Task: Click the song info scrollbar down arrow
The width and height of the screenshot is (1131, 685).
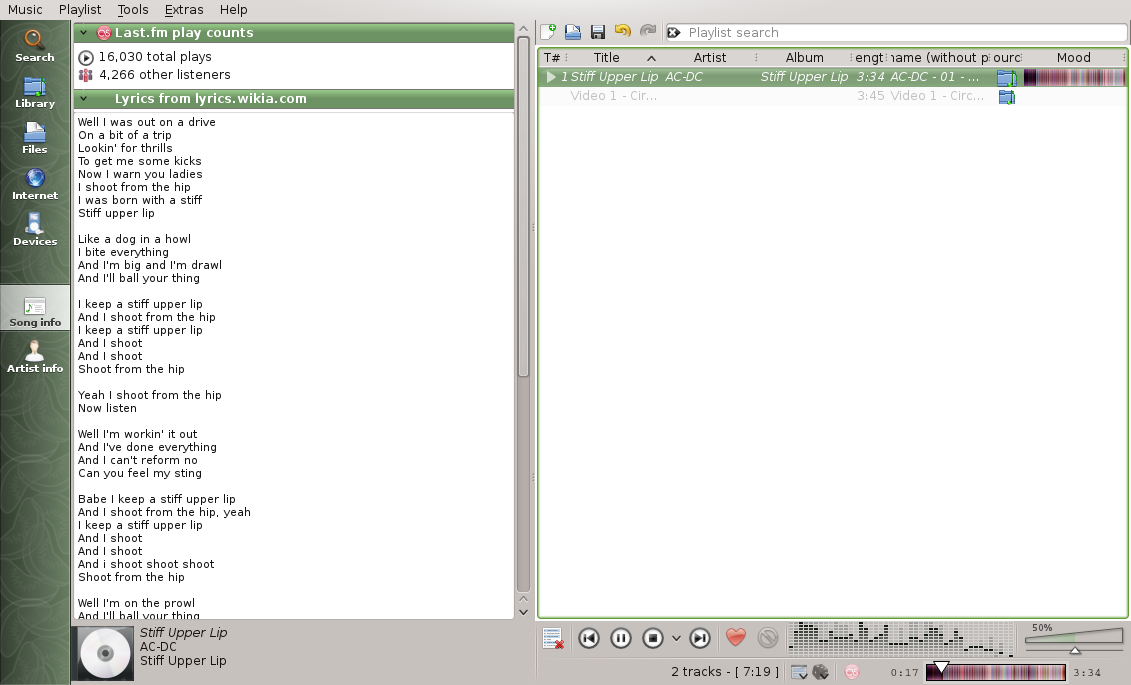Action: coord(524,612)
